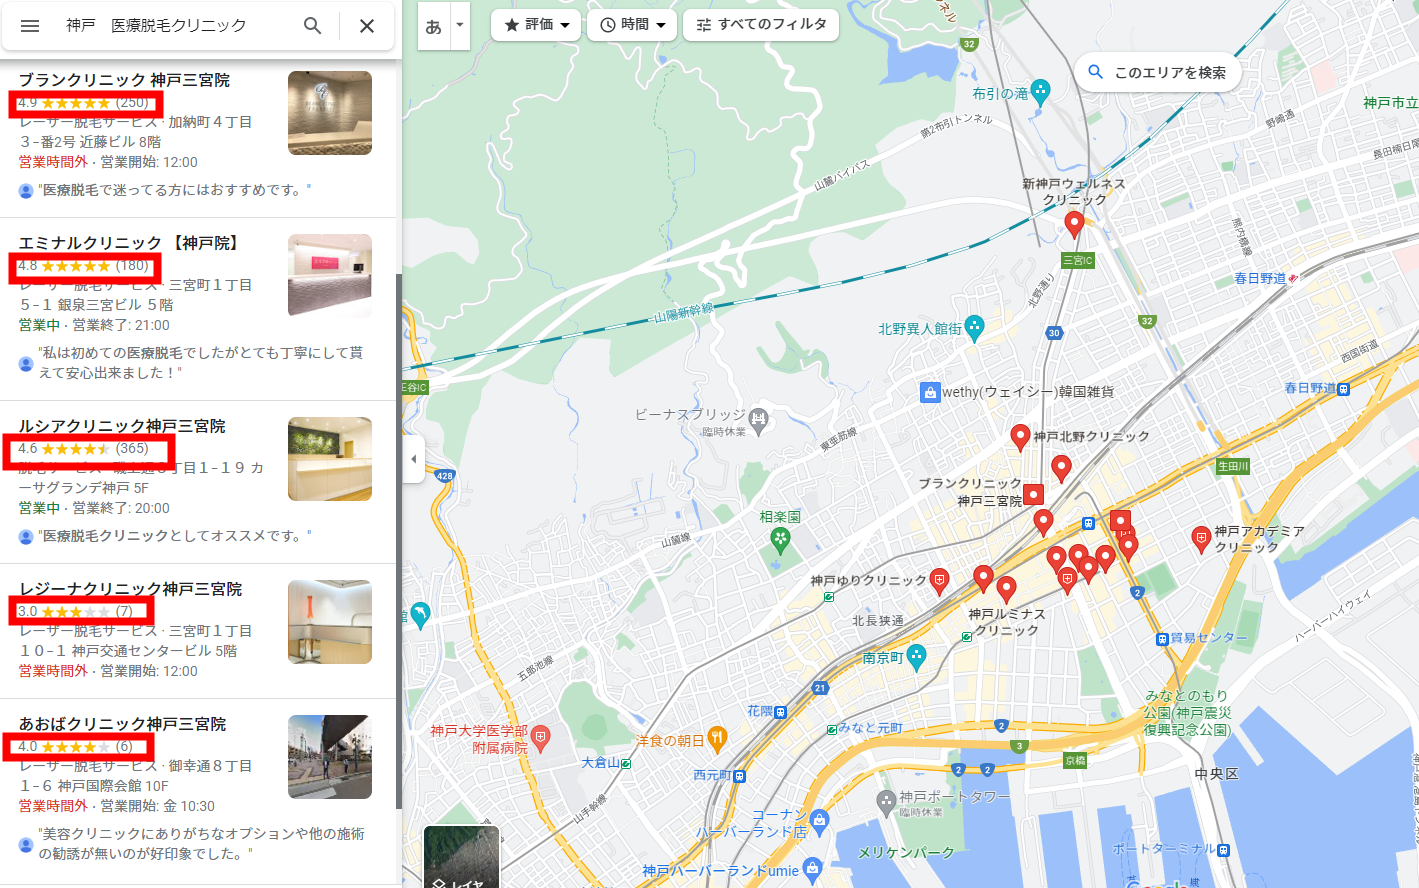
Task: Select the ブランクリニック 神戸三宮院 listing title
Action: point(124,80)
